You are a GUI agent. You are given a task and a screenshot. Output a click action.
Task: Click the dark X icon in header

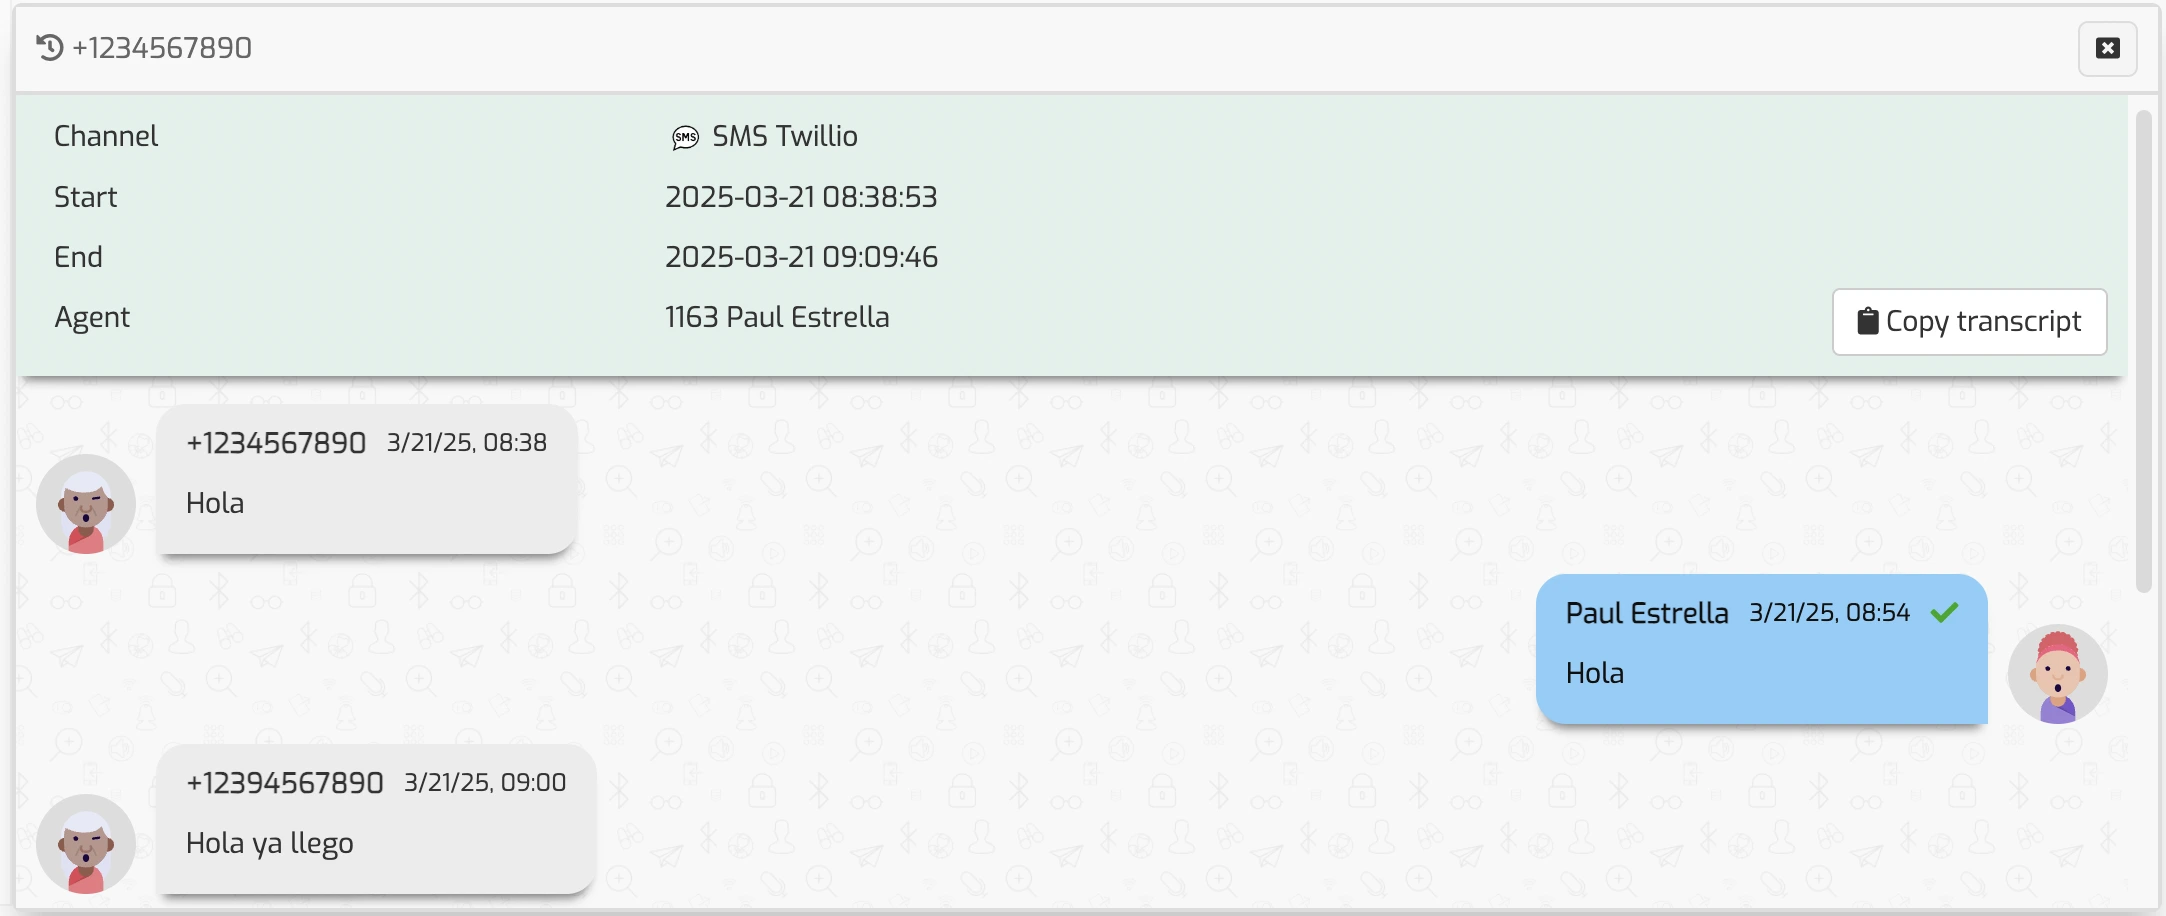tap(2108, 47)
